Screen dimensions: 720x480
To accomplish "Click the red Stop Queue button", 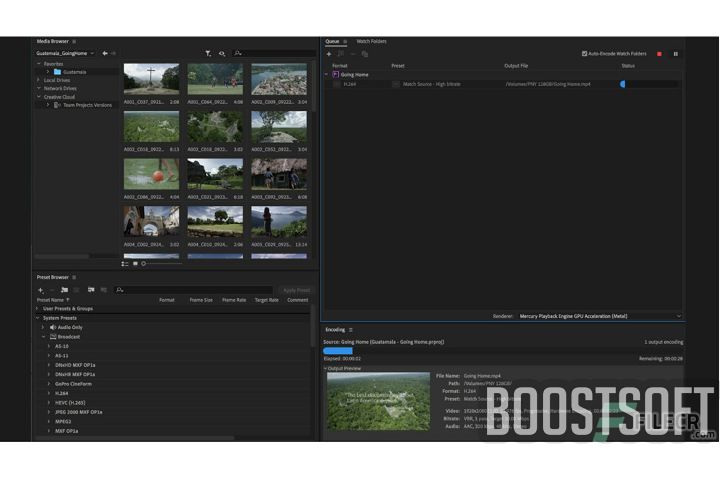I will pos(659,54).
